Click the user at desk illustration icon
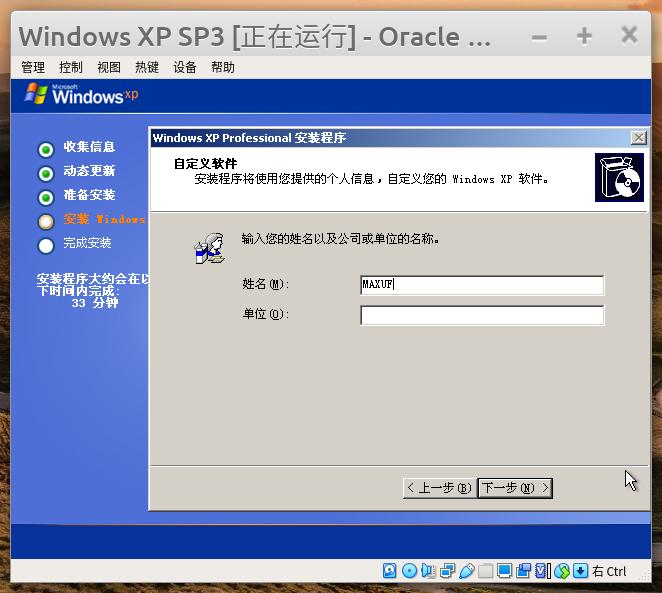 pos(210,248)
